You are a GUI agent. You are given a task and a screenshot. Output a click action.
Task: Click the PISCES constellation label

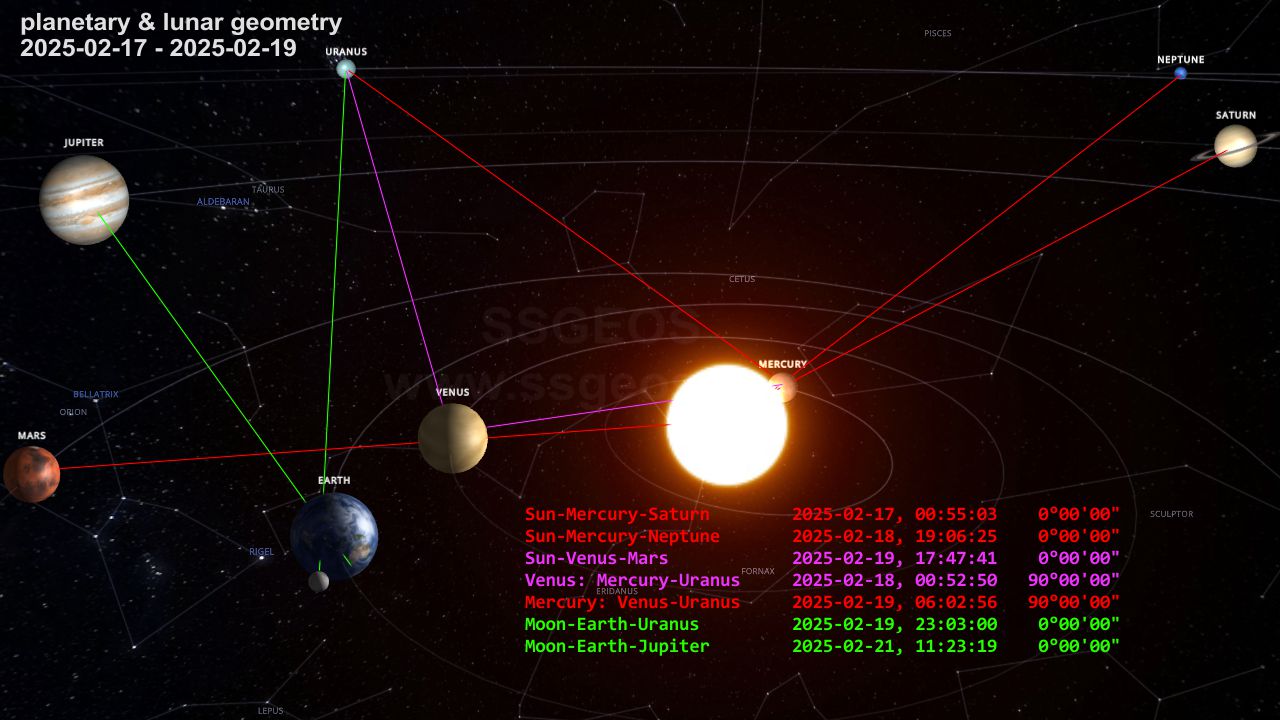(938, 33)
